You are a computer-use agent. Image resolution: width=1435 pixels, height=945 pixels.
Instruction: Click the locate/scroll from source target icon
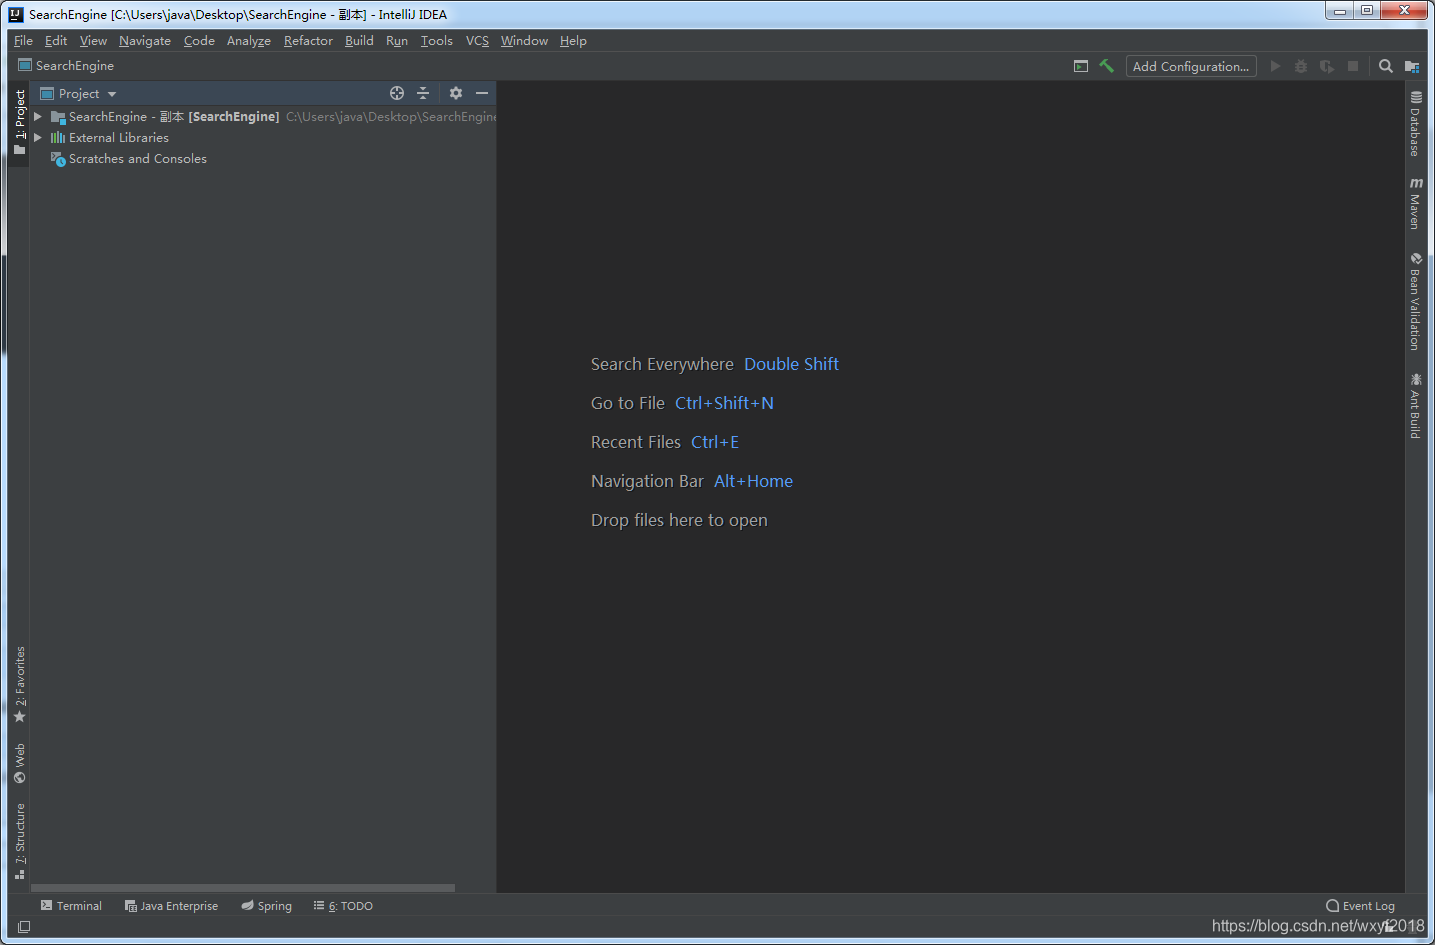(x=397, y=93)
